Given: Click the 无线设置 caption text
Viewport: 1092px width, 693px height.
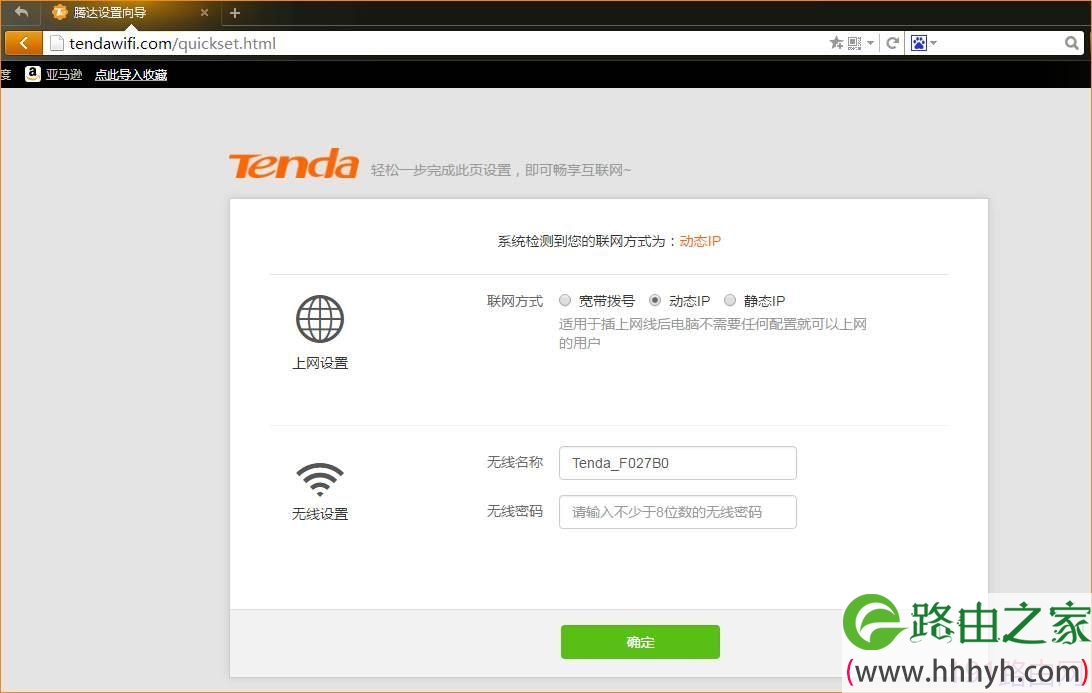Looking at the screenshot, I should tap(320, 514).
